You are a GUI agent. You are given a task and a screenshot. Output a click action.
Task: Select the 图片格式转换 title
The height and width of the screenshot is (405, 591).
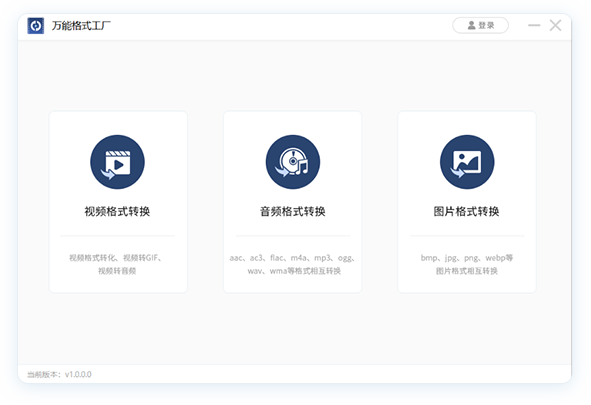467,211
